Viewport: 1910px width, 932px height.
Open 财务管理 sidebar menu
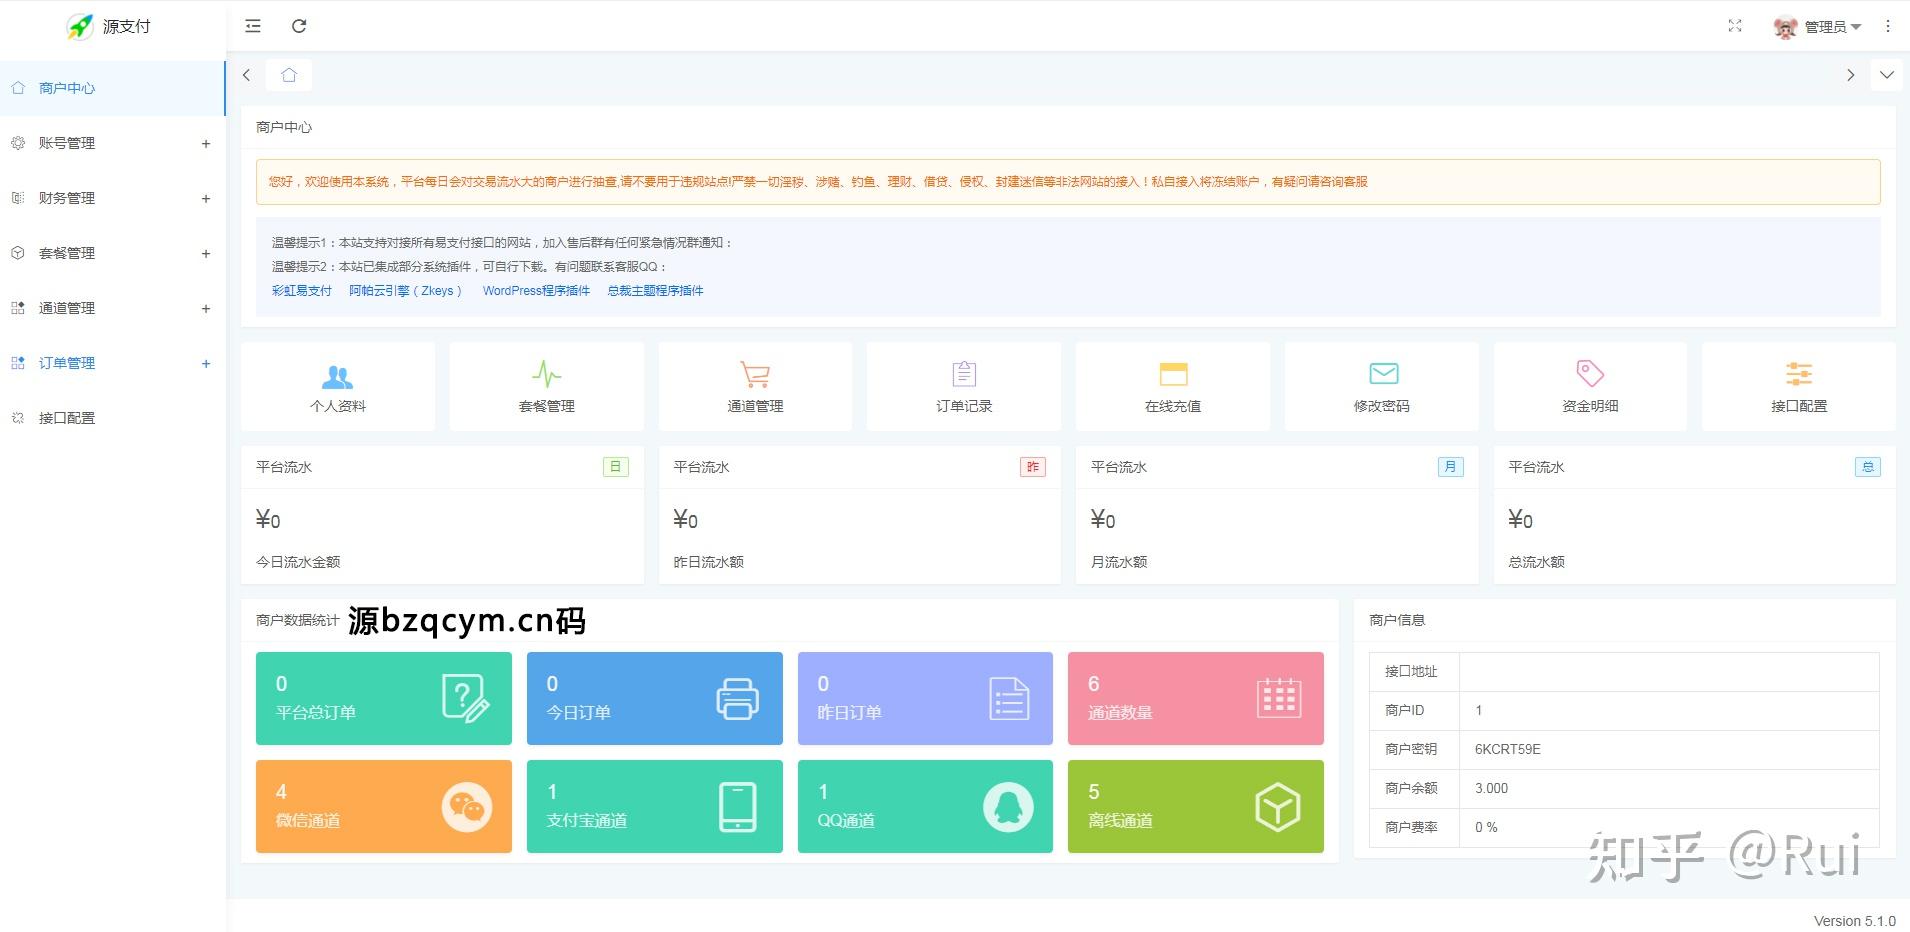113,198
